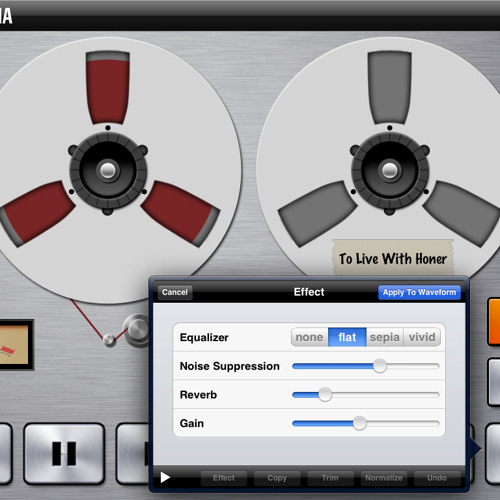Tap the To Live With Honer tape label
The height and width of the screenshot is (500, 500).
pyautogui.click(x=393, y=258)
